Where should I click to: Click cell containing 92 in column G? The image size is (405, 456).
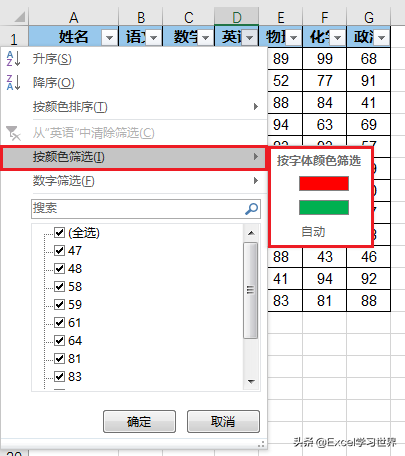[x=369, y=279]
